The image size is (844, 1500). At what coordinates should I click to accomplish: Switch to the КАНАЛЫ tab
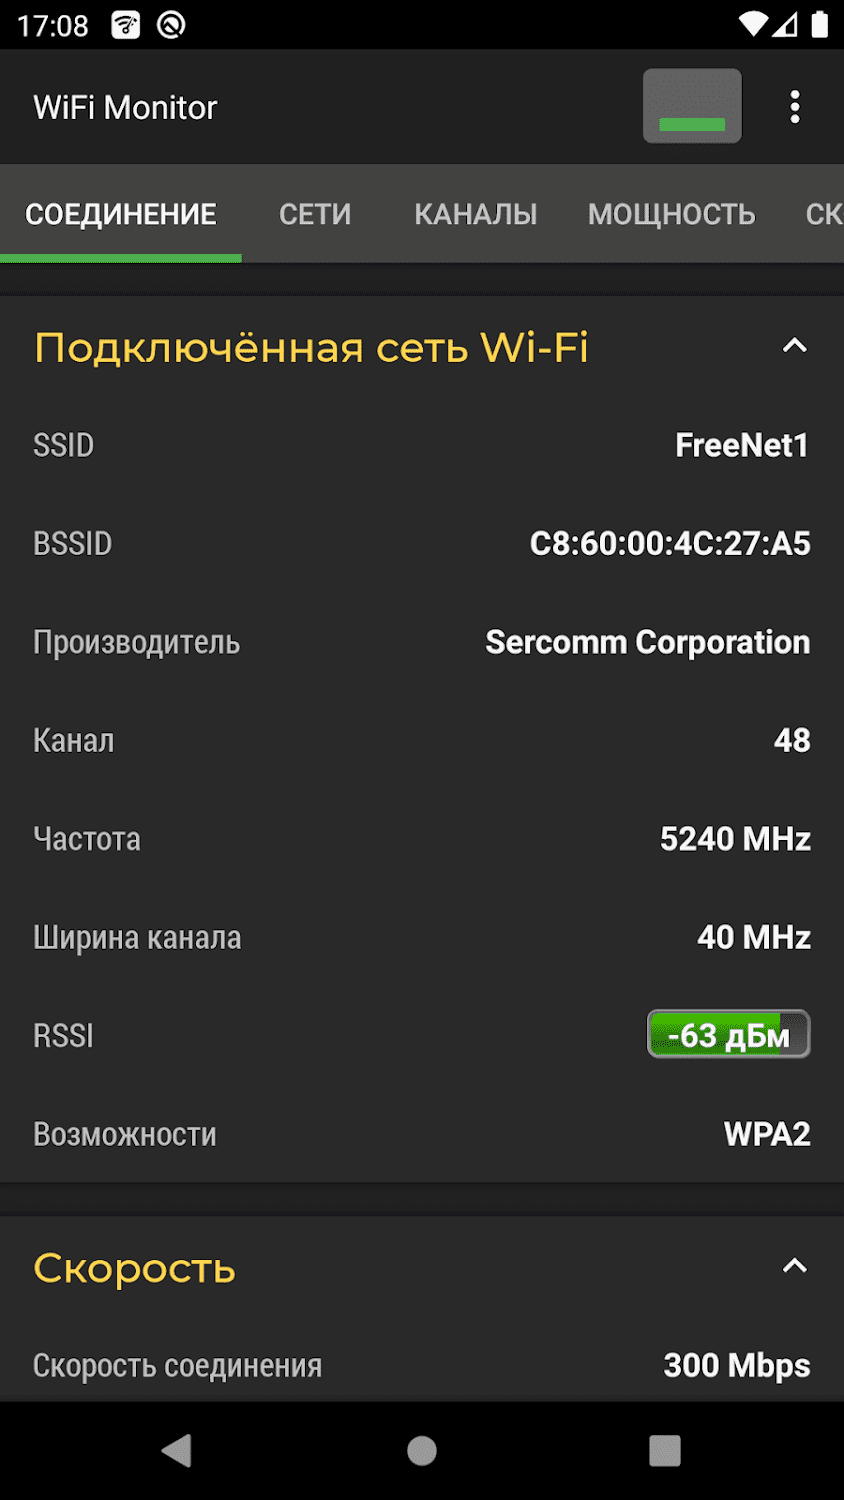coord(476,214)
